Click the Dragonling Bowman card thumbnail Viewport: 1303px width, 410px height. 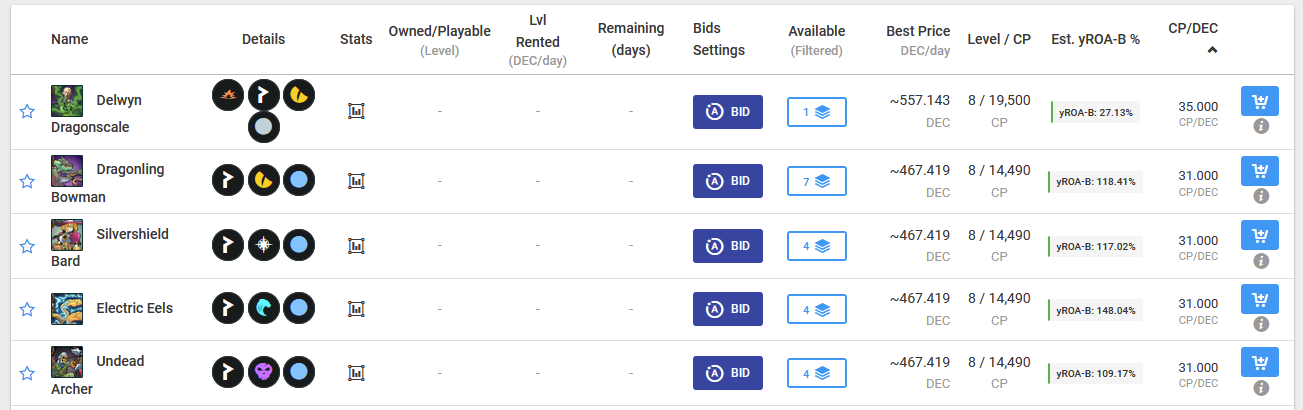(67, 171)
